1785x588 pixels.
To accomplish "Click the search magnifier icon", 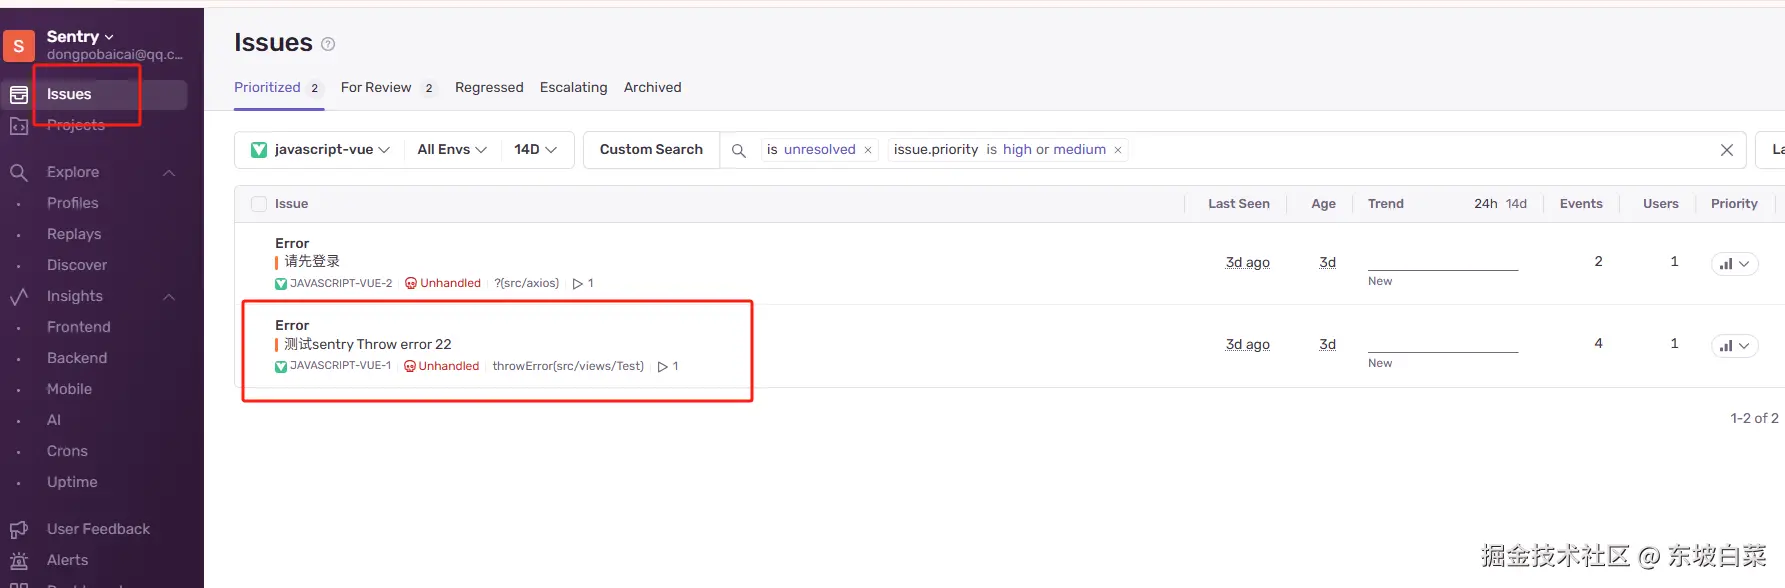I will 739,150.
